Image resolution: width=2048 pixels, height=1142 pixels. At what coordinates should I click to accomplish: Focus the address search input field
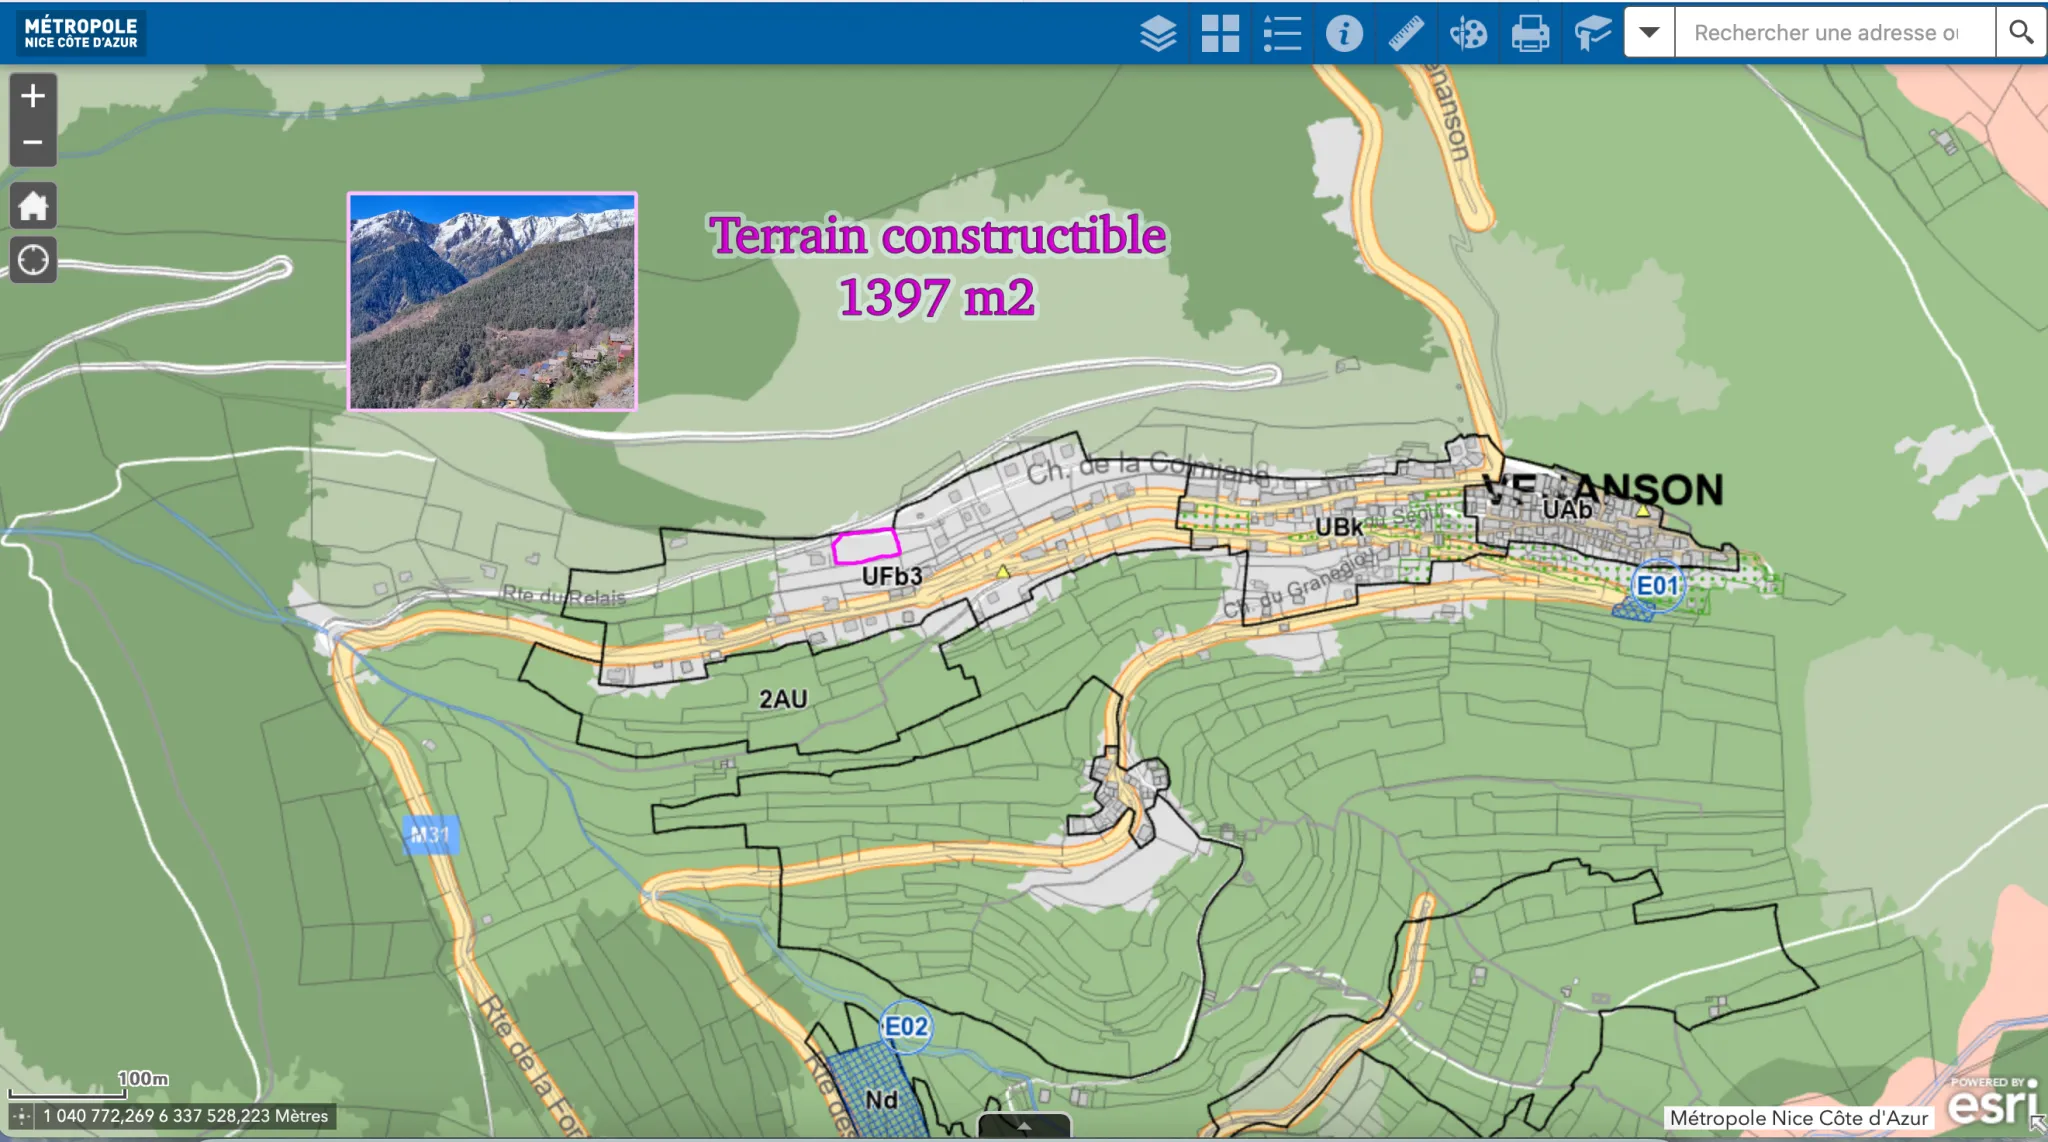pos(1835,32)
